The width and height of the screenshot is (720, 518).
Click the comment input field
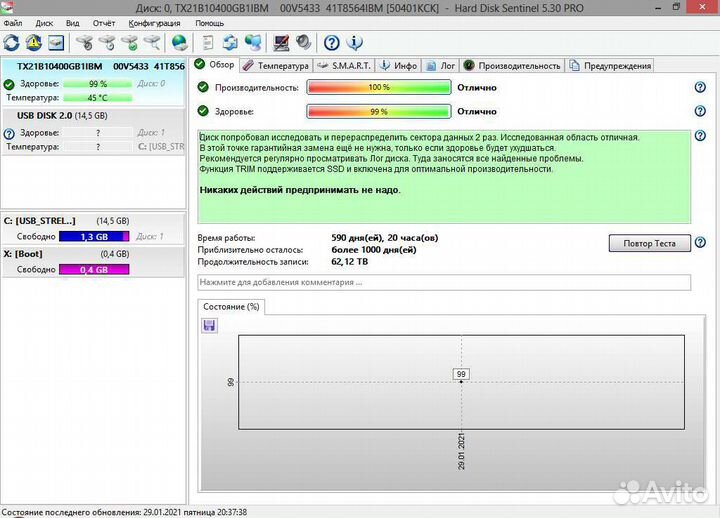[x=444, y=282]
